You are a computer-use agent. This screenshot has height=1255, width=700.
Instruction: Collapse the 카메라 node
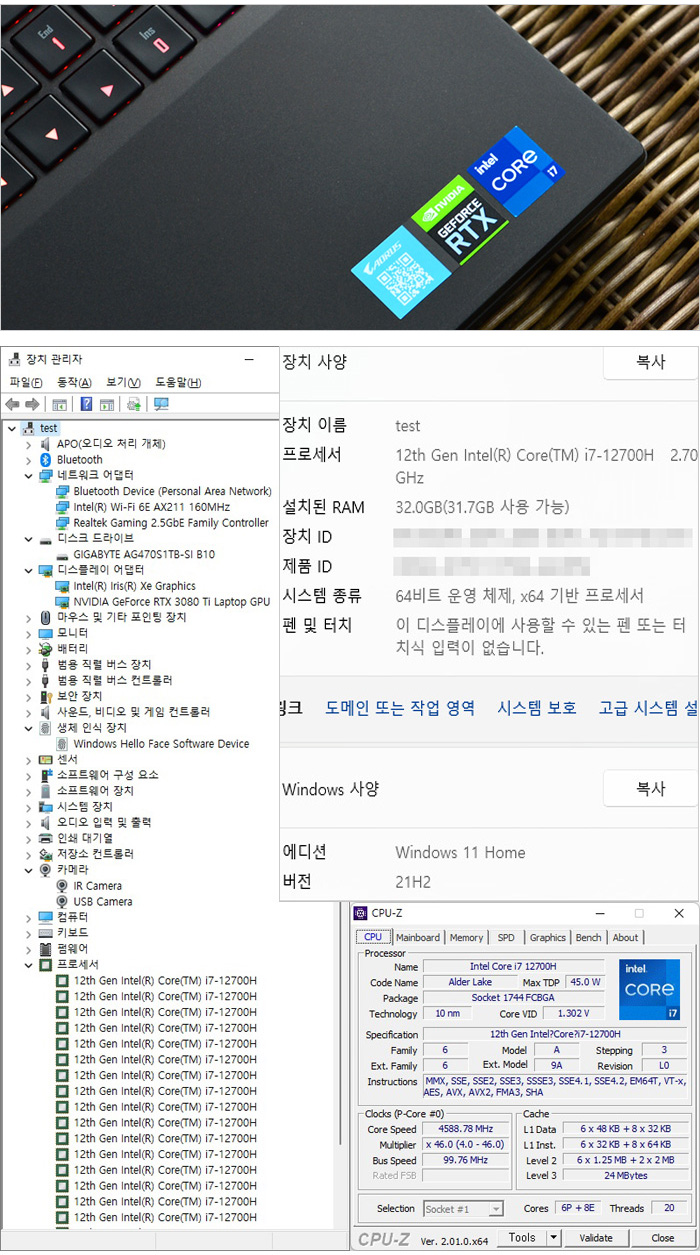(28, 870)
